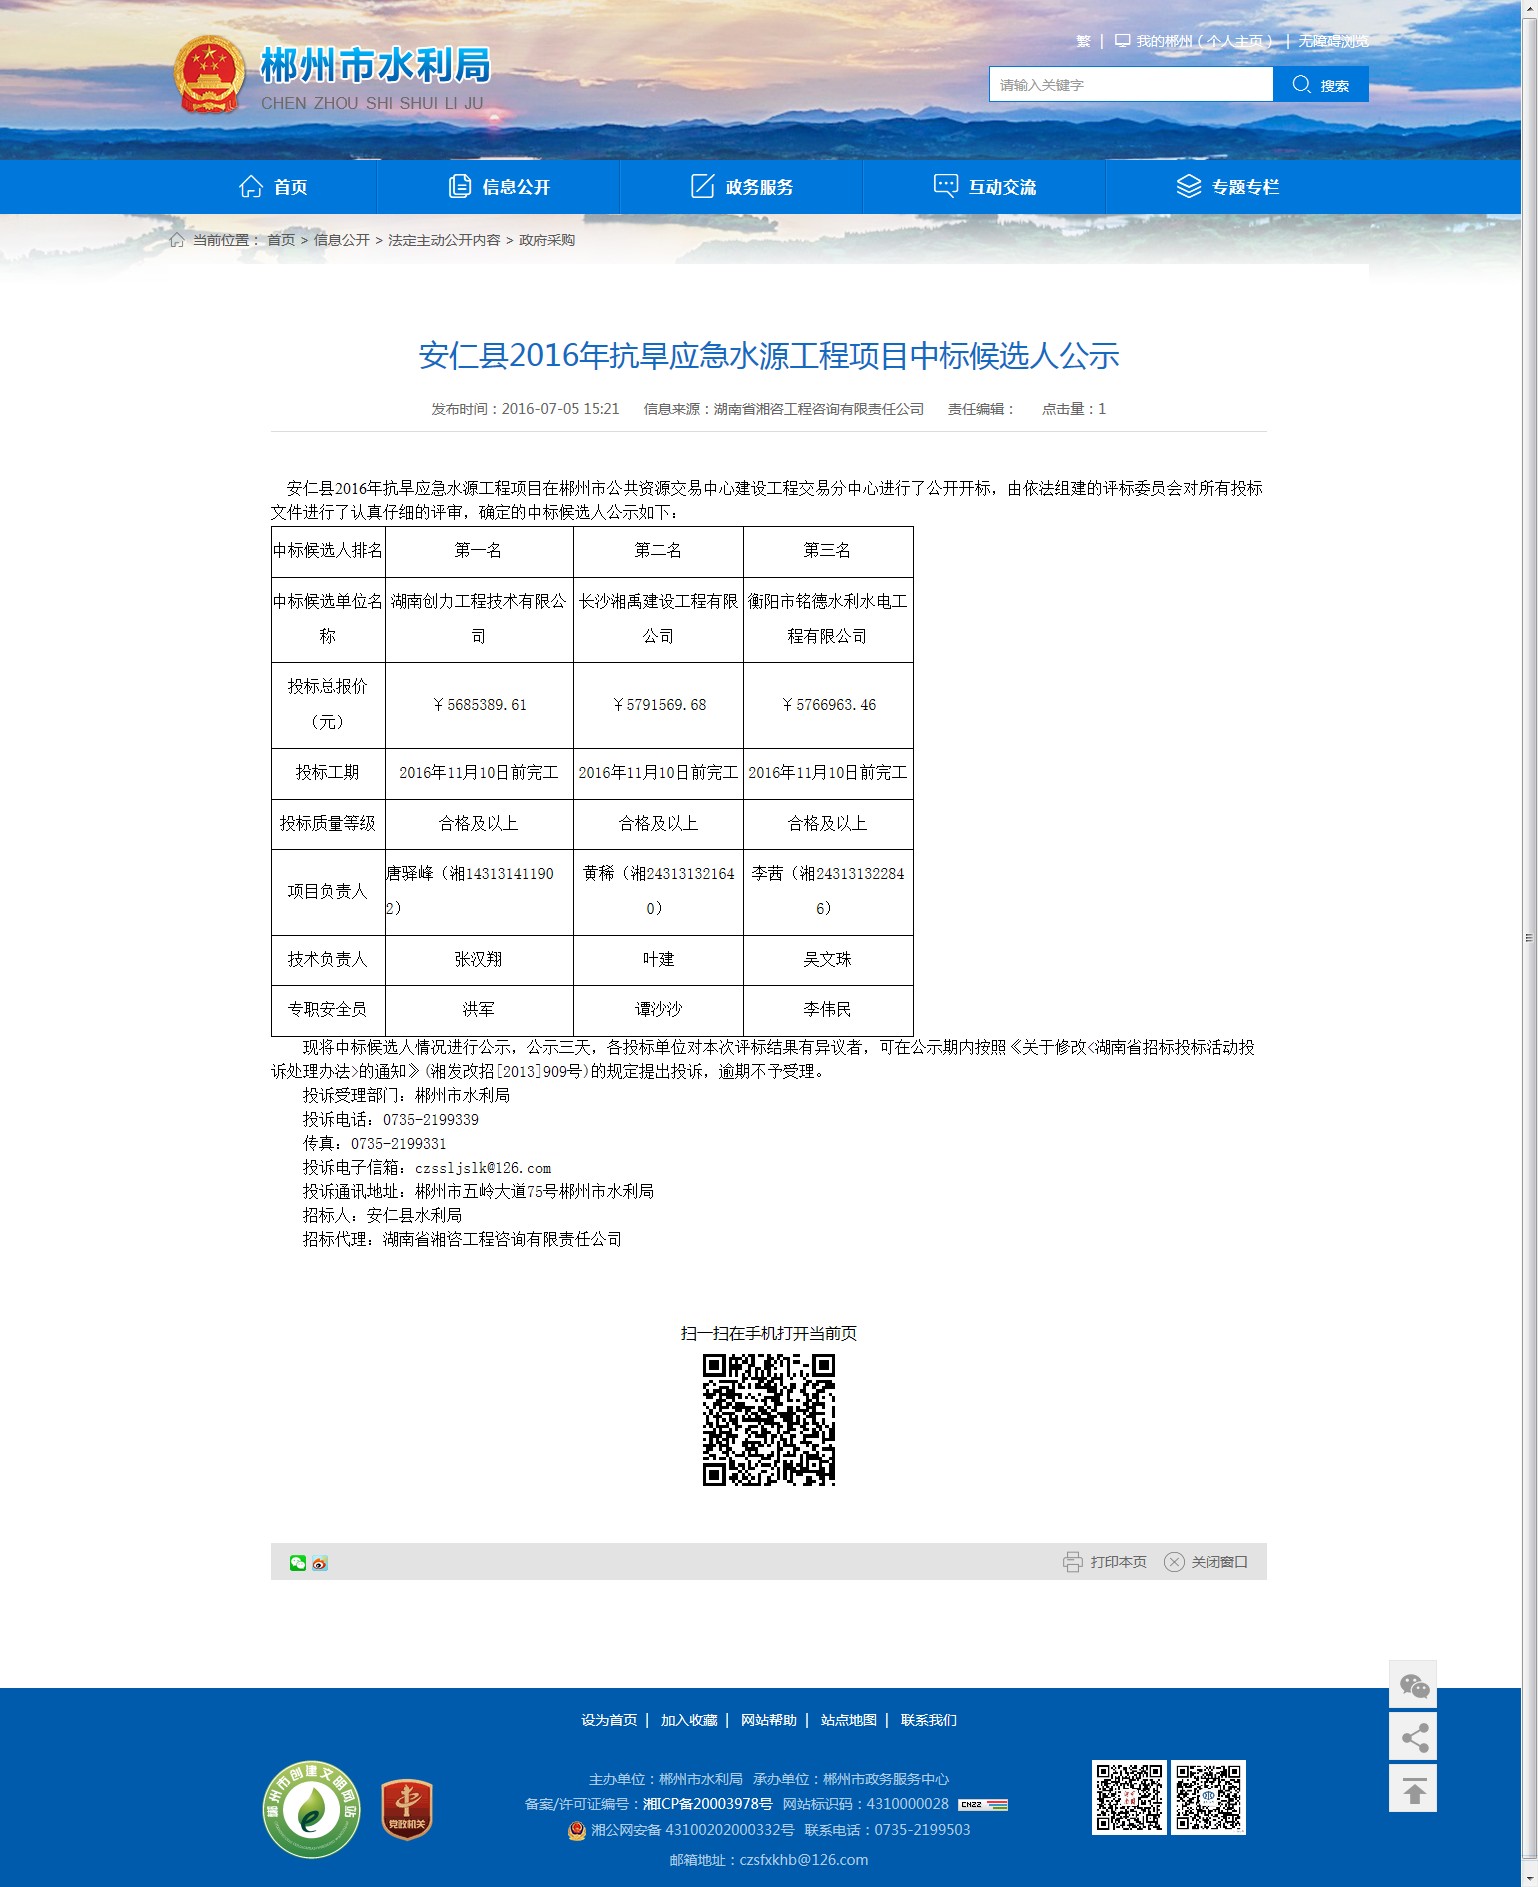Open the 湘公网安备 43100202000332号 link
Image resolution: width=1538 pixels, height=1887 pixels.
693,1830
